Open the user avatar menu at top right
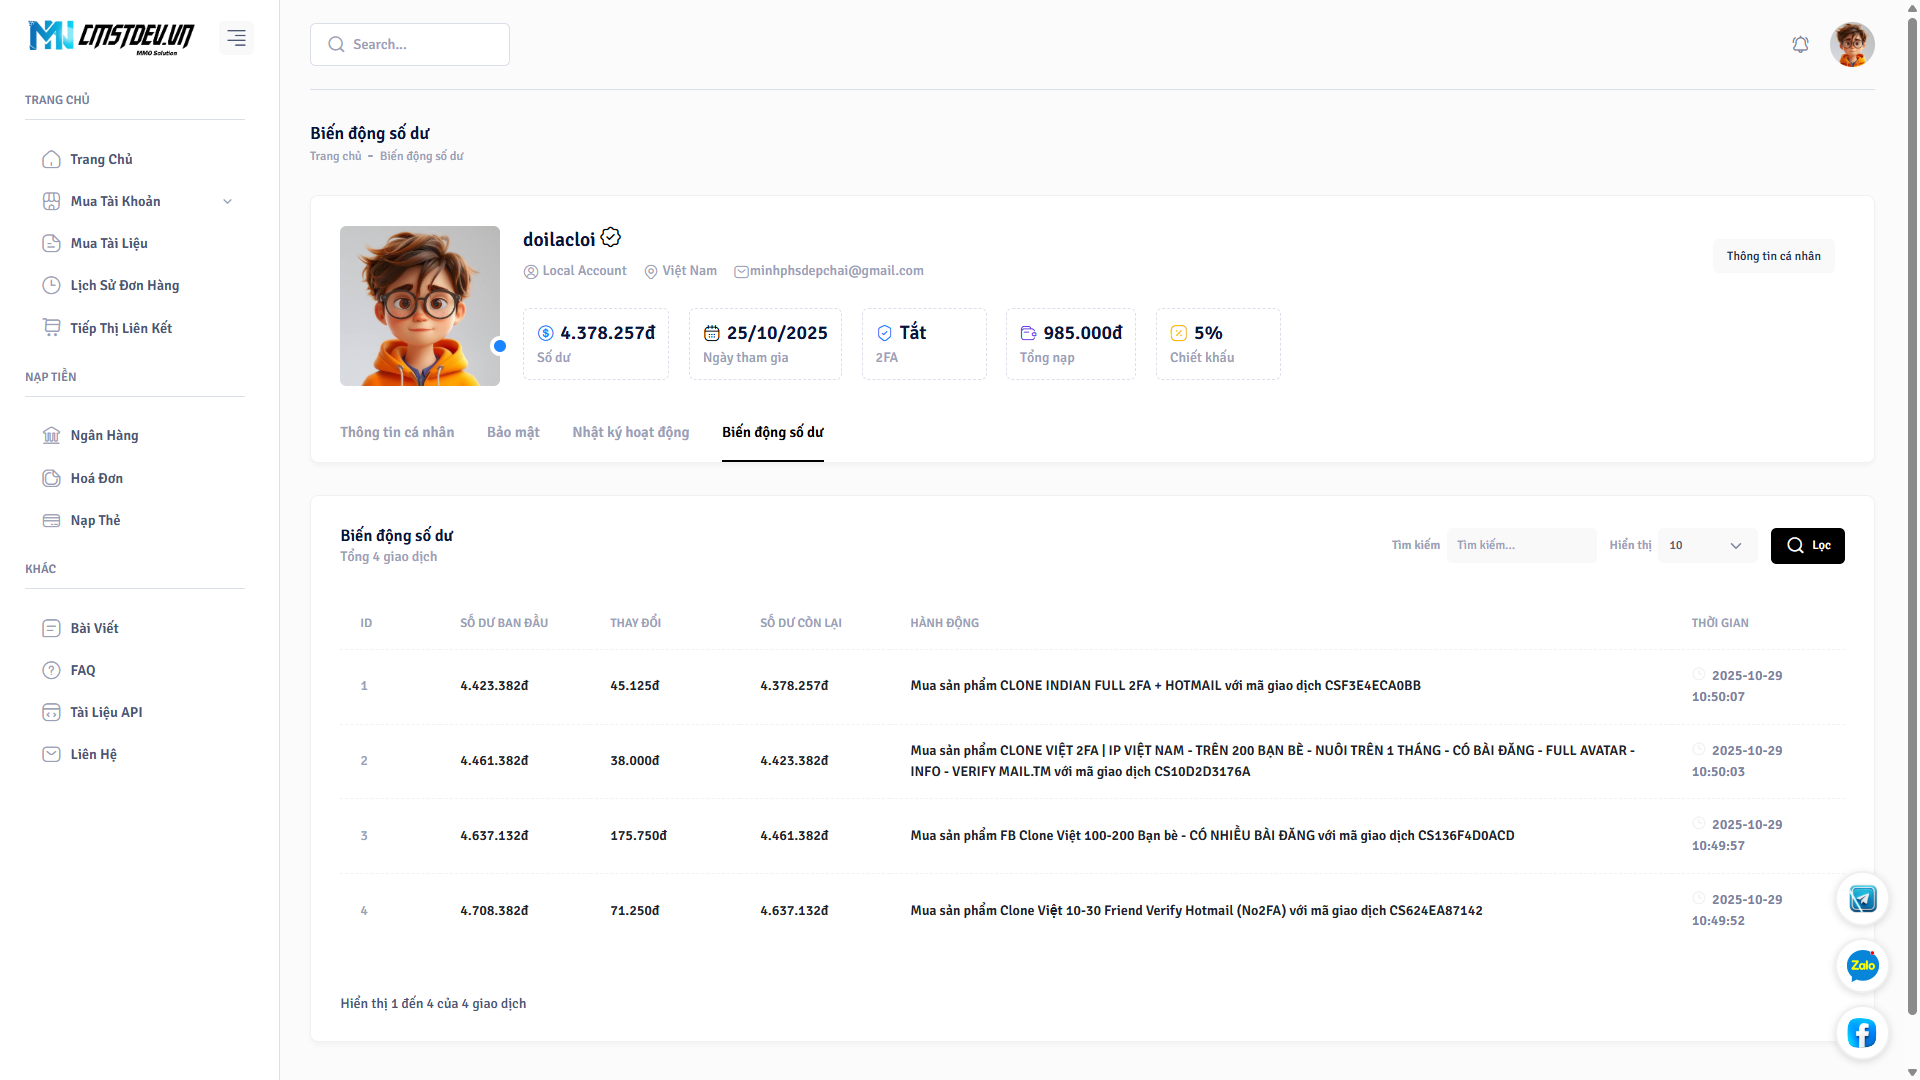Image resolution: width=1920 pixels, height=1080 pixels. (x=1851, y=45)
